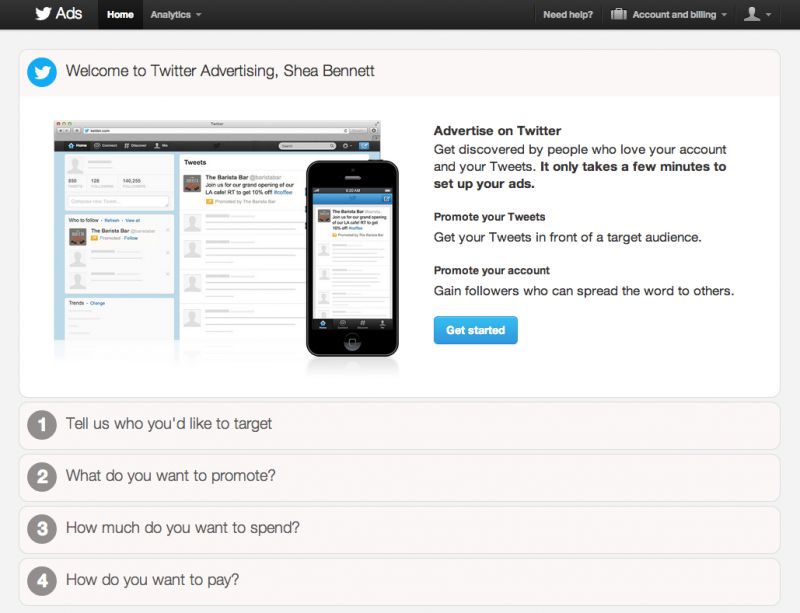
Task: Click the user menu dropdown arrow
Action: coord(769,15)
